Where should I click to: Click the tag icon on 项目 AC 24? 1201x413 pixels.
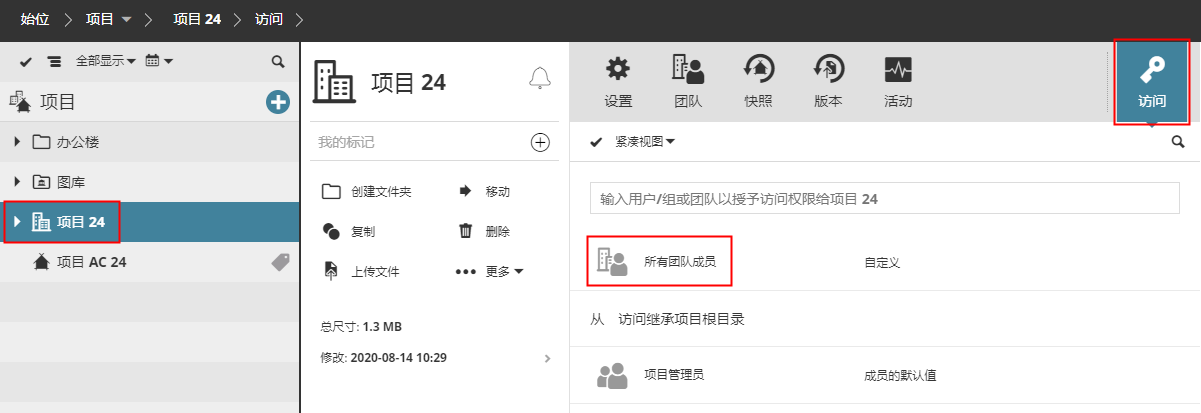pos(281,262)
